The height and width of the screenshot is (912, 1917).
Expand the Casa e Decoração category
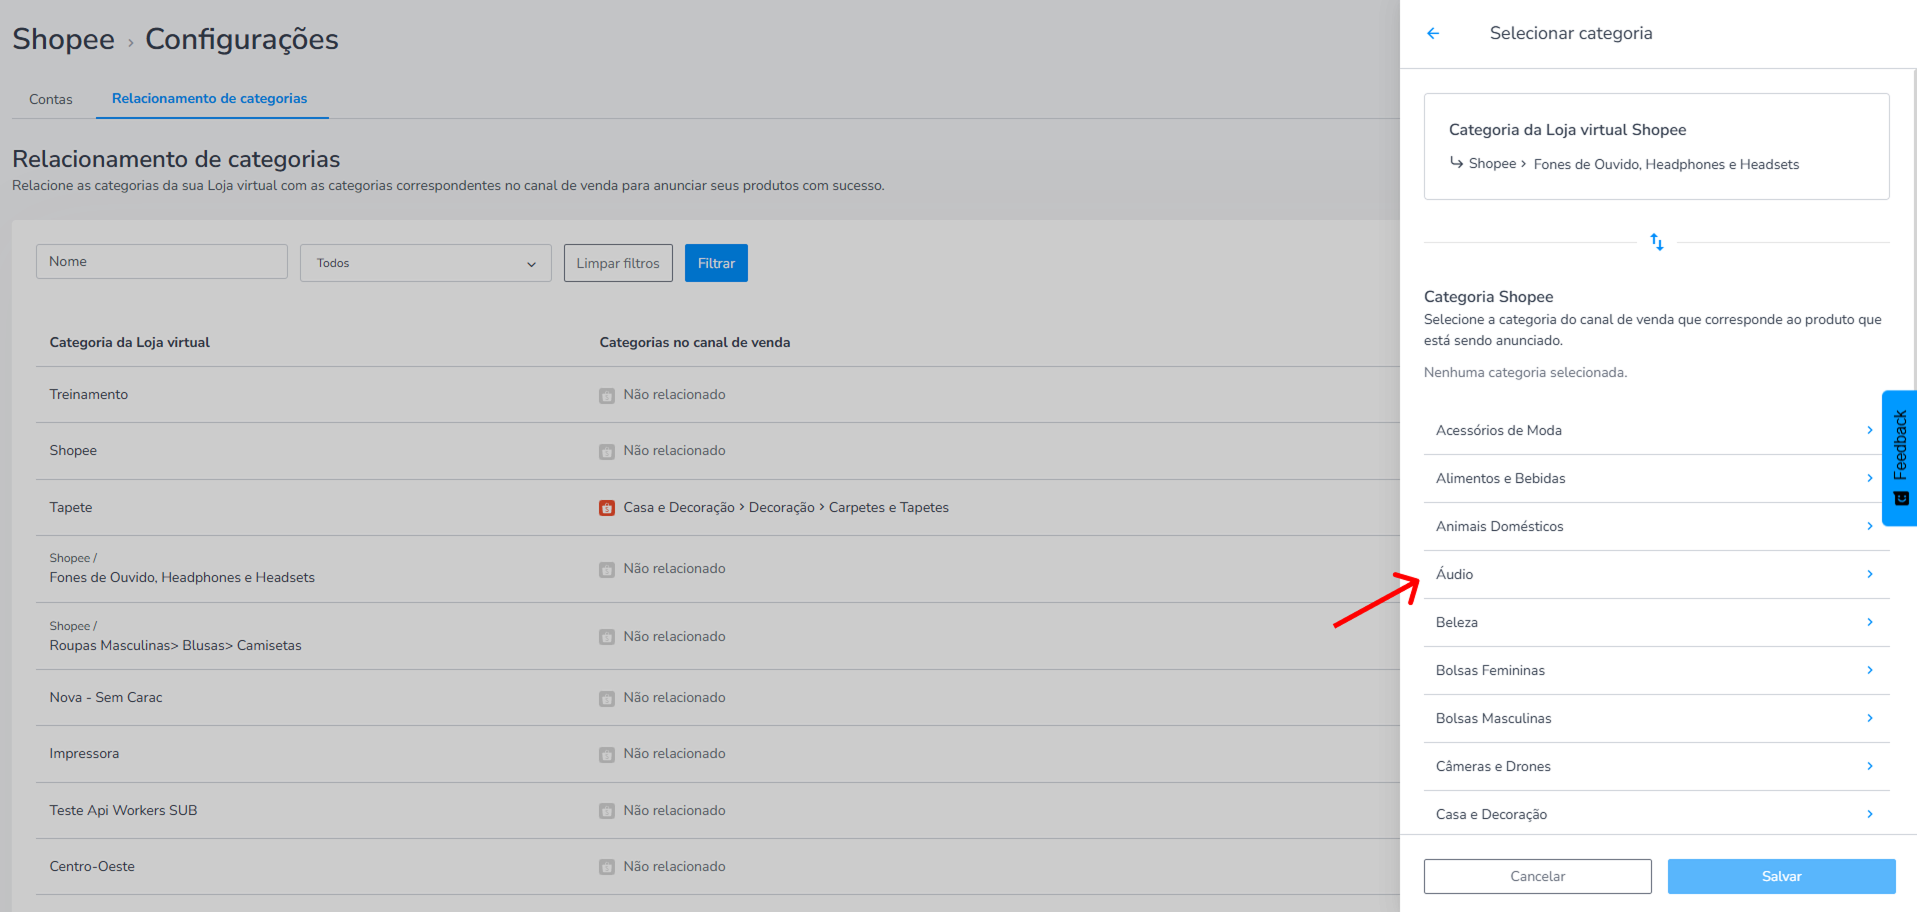point(1656,814)
